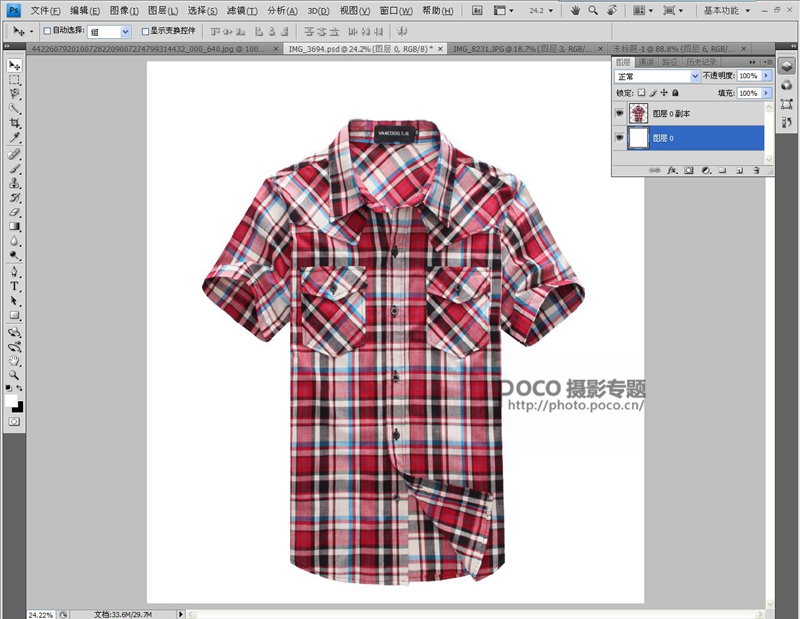
Task: Click the Add layer mask icon
Action: [689, 170]
